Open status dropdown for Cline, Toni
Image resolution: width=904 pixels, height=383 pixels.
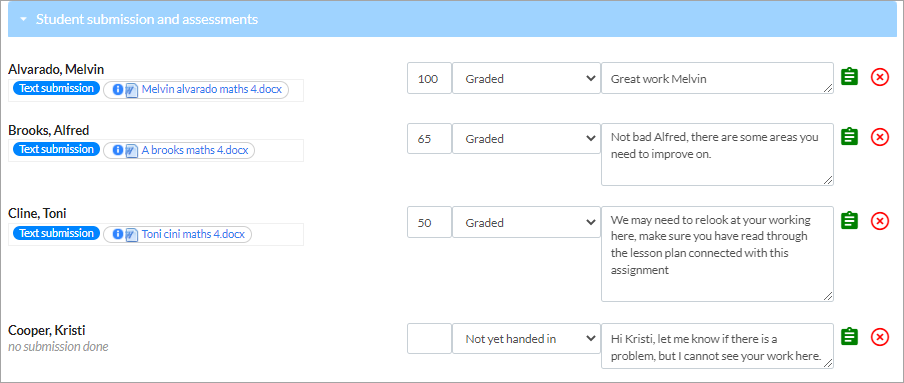[526, 222]
